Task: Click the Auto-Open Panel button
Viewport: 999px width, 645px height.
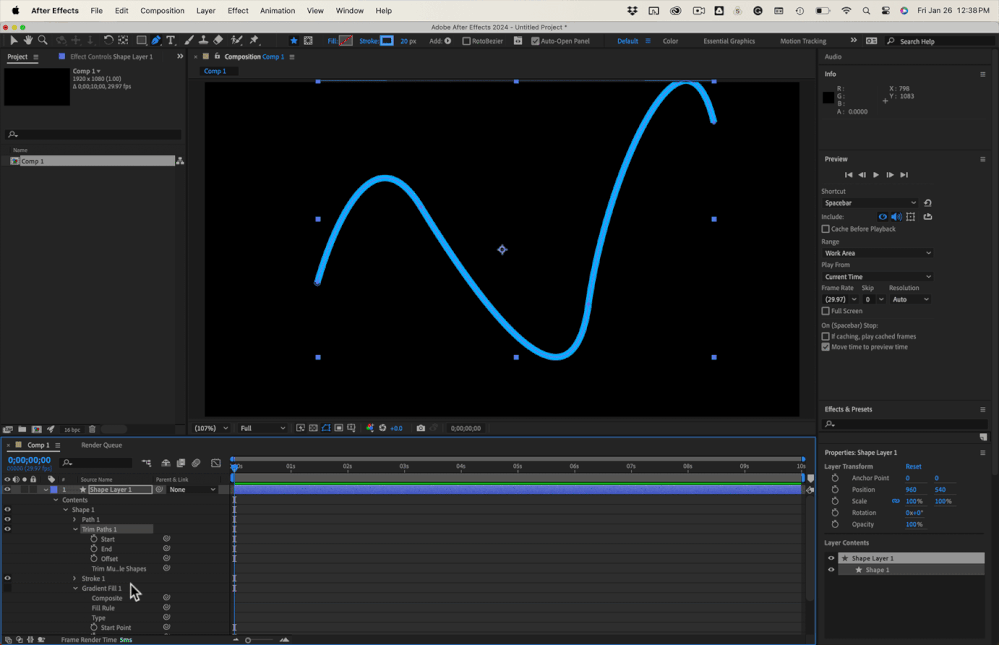Action: pyautogui.click(x=535, y=41)
